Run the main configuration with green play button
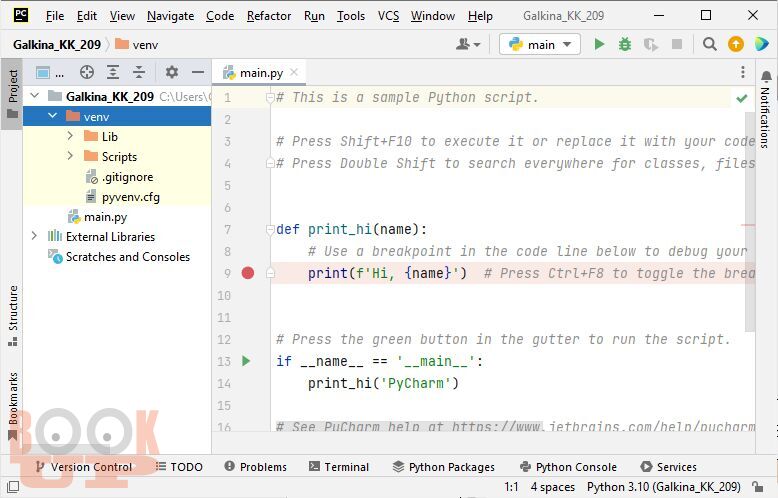Viewport: 778px width, 498px height. pos(599,45)
